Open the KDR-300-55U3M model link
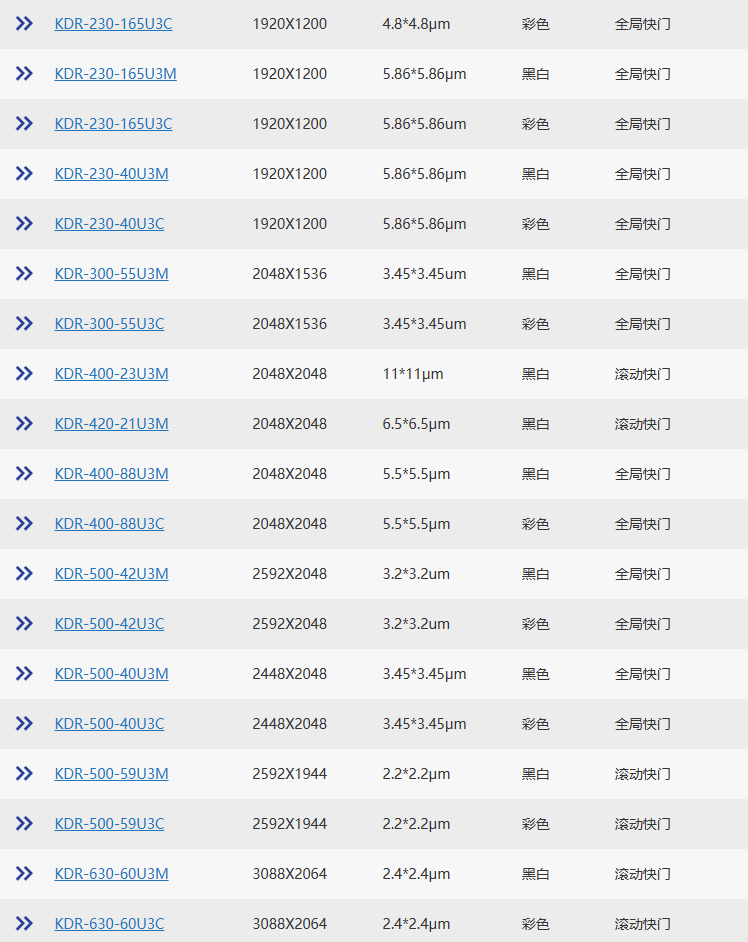Viewport: 748px width, 942px height. (x=111, y=274)
